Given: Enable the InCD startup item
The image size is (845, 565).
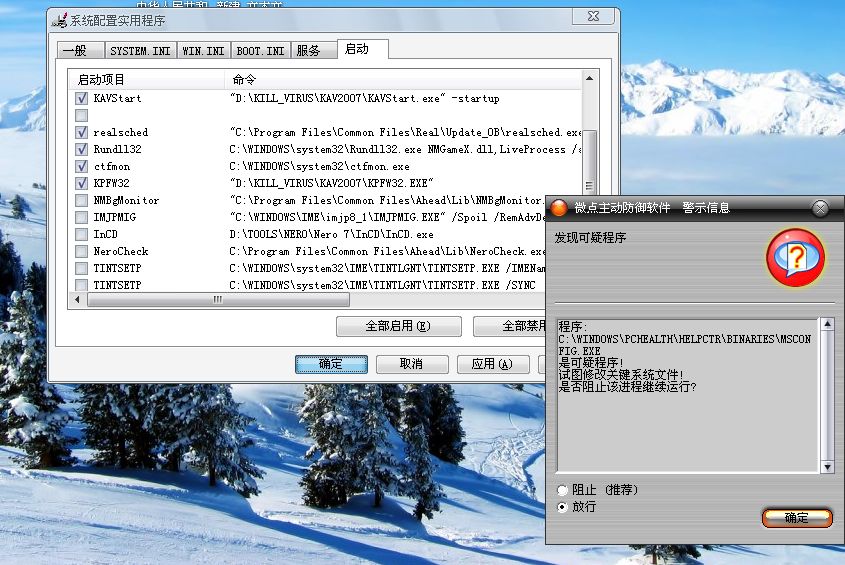Looking at the screenshot, I should coord(81,234).
